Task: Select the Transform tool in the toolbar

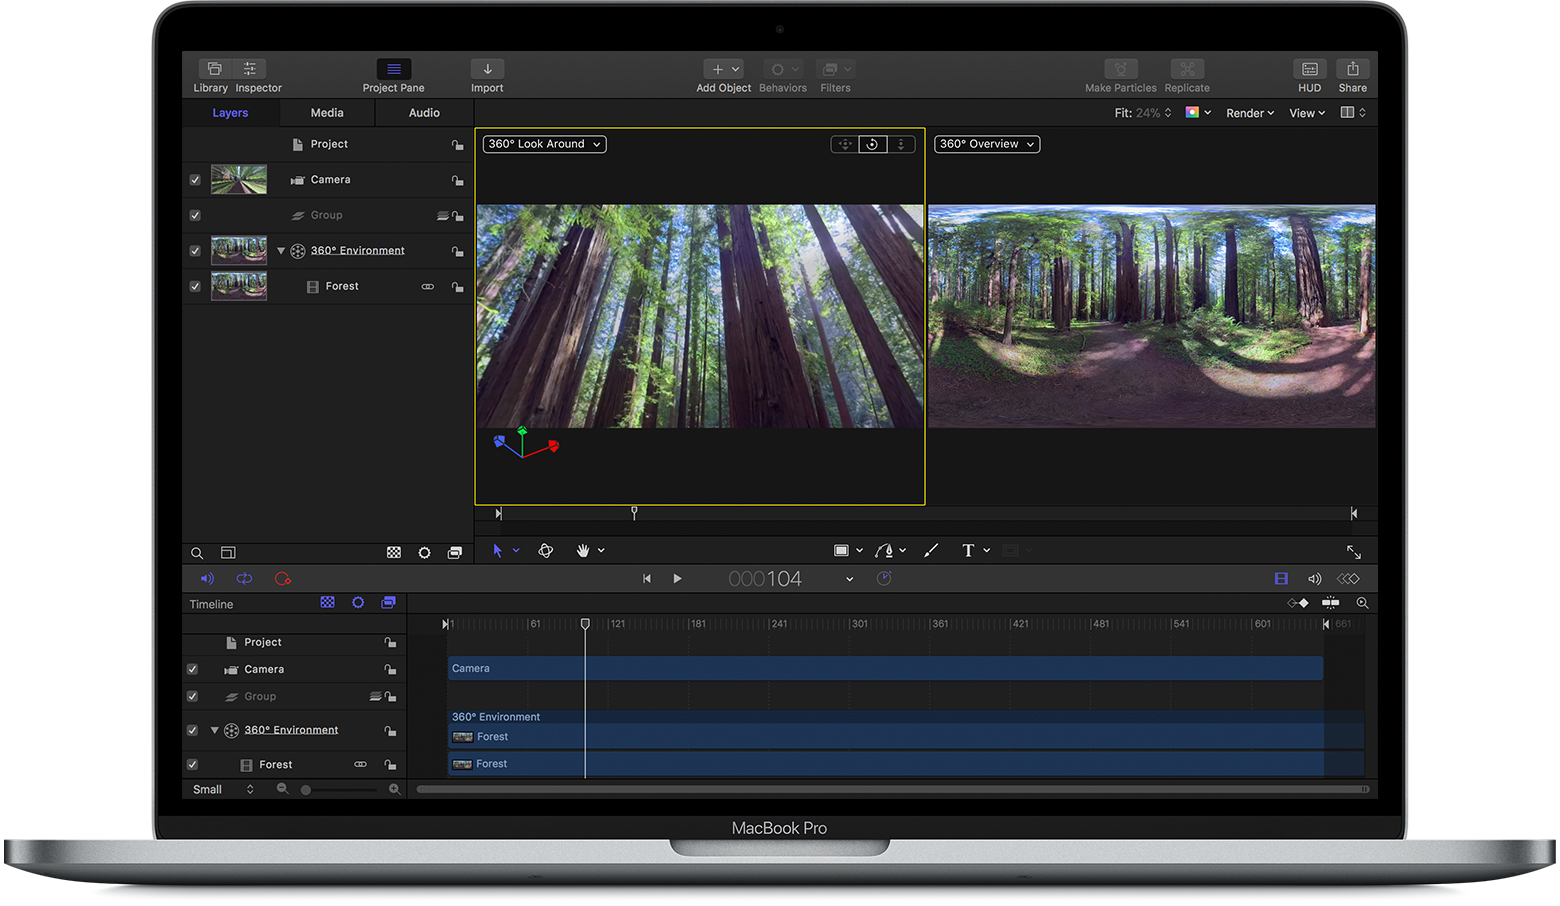Action: click(x=498, y=550)
